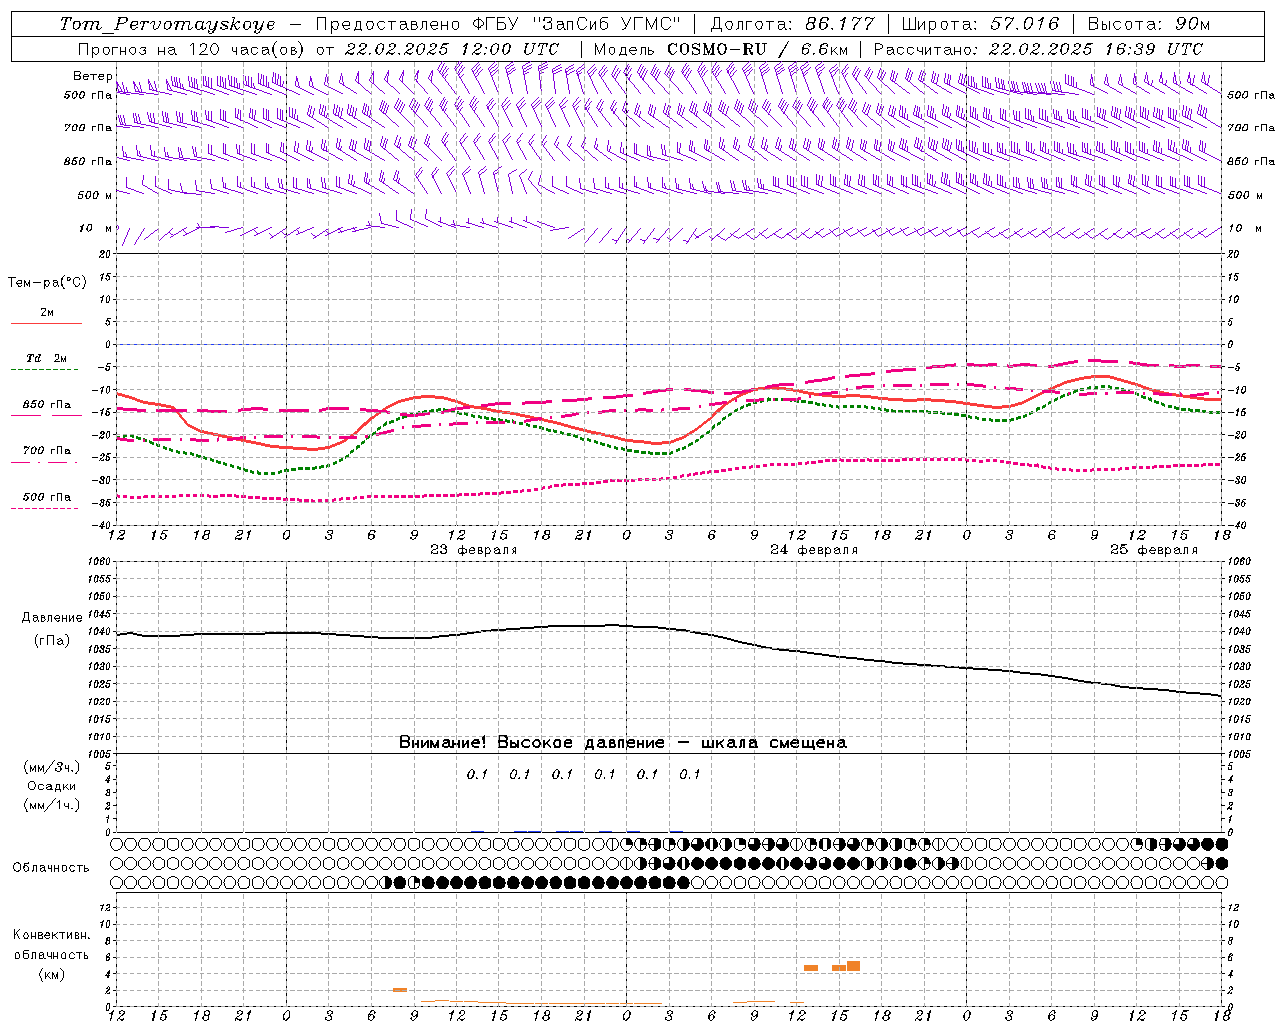
Task: Click the 24 февраля date label
Action: 814,550
